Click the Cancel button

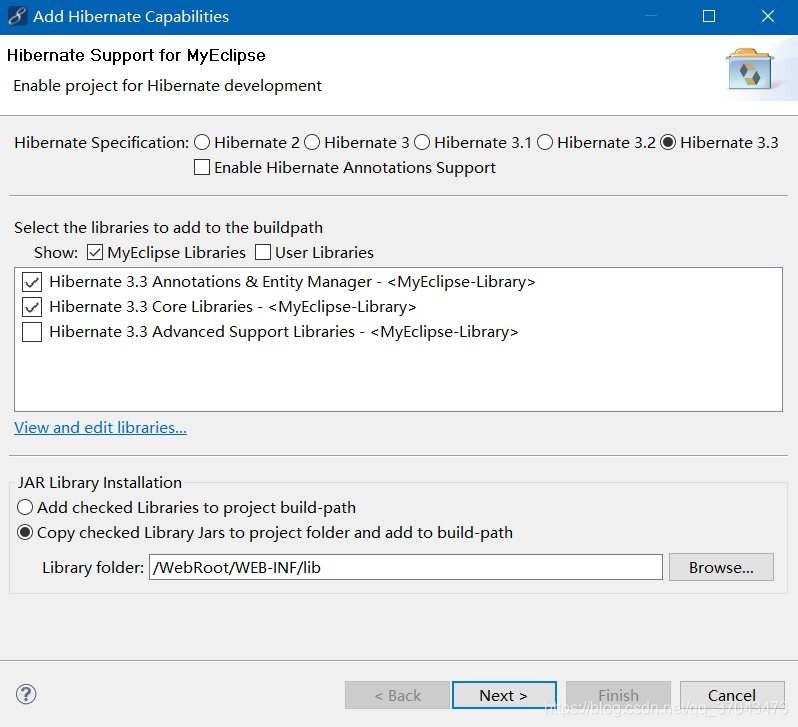pos(732,695)
